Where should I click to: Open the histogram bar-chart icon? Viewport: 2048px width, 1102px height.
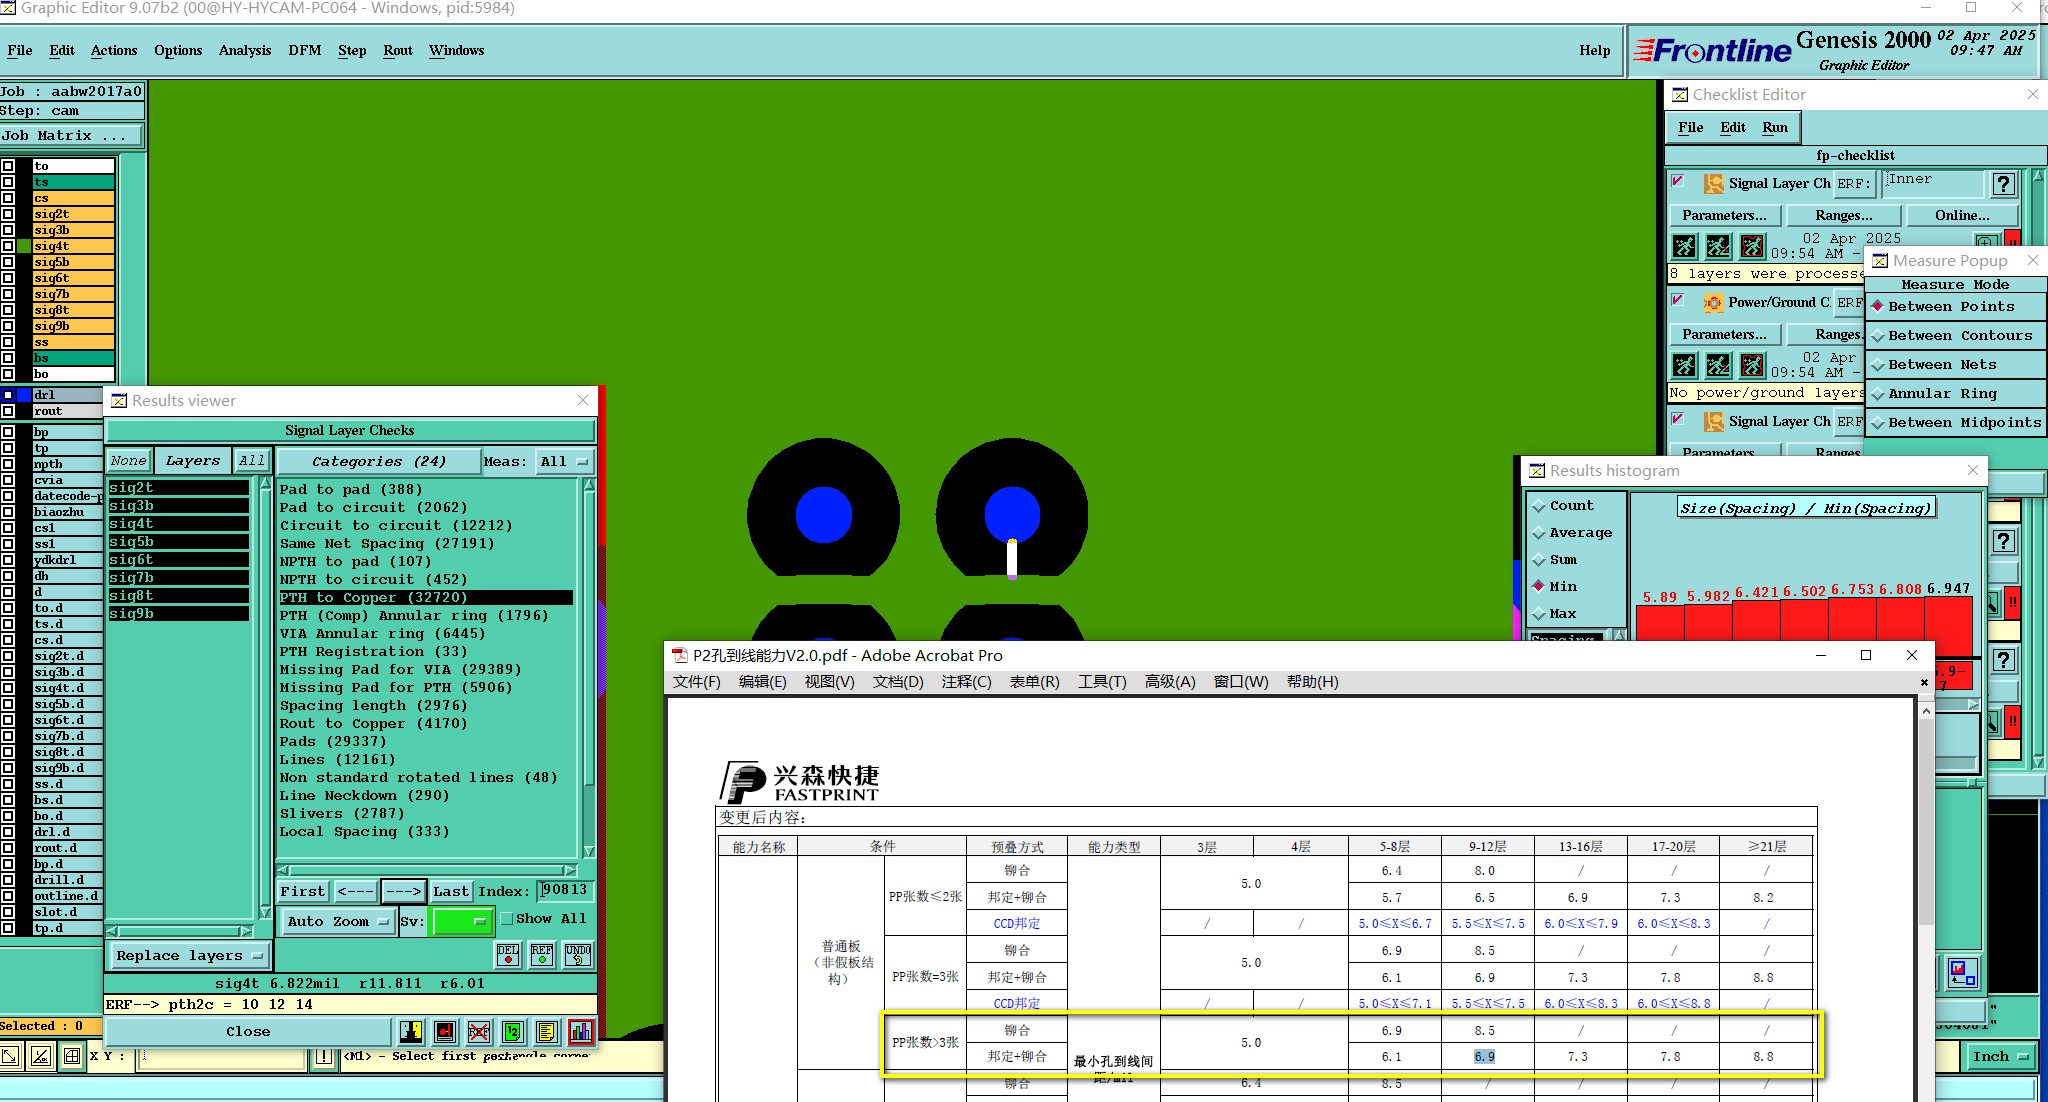click(x=581, y=1031)
